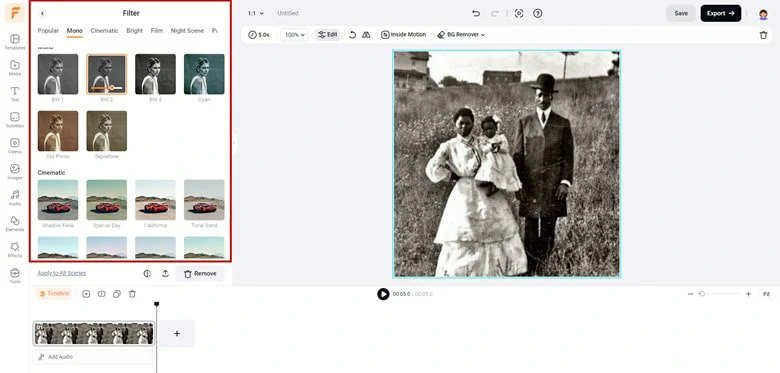This screenshot has height=373, width=780.
Task: Select the Text tool in the sidebar
Action: 15,93
